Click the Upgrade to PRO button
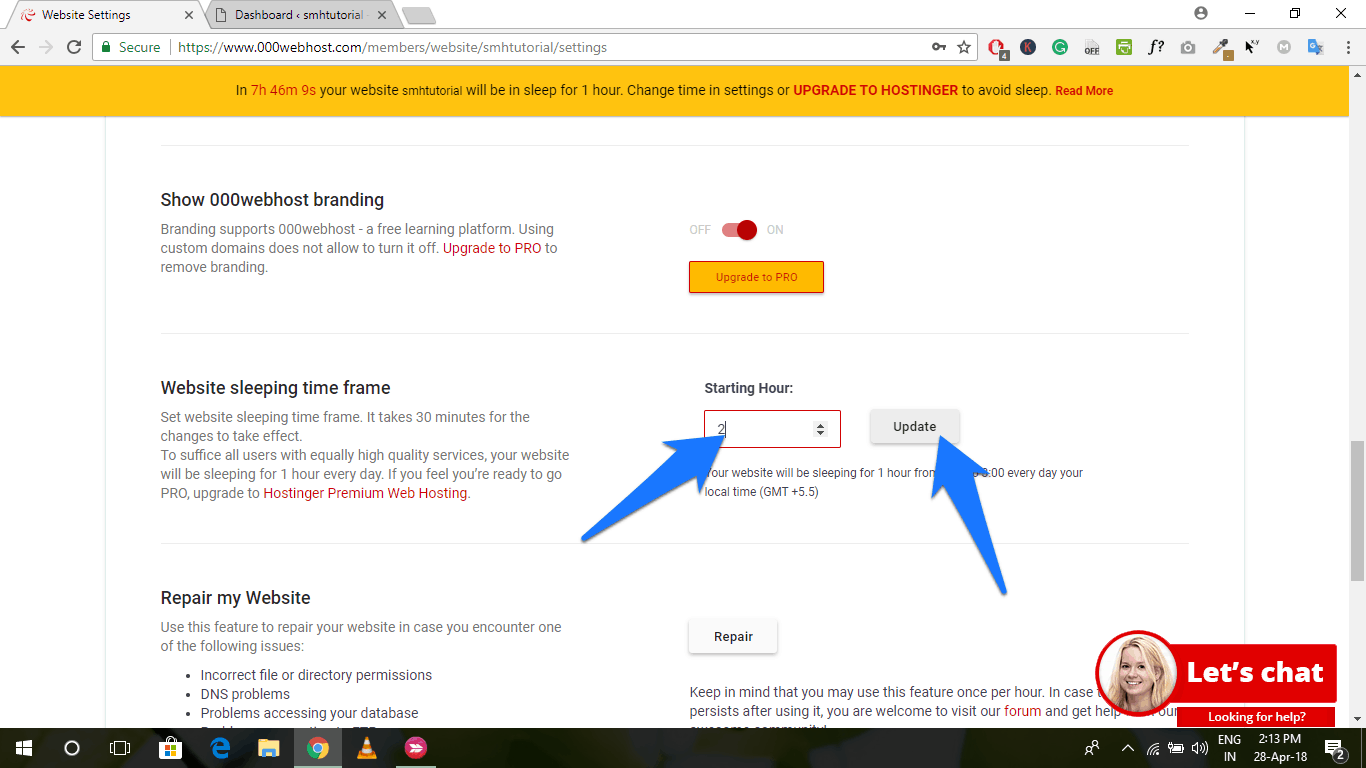This screenshot has height=768, width=1366. coord(756,277)
